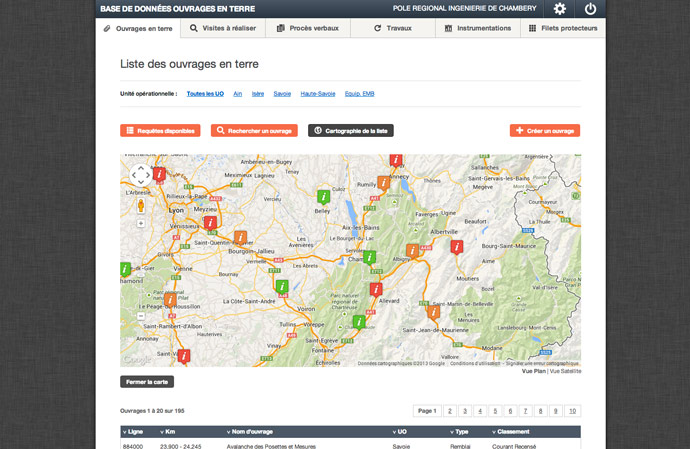This screenshot has width=690, height=449.
Task: Click the green map marker near Belley
Action: point(322,196)
